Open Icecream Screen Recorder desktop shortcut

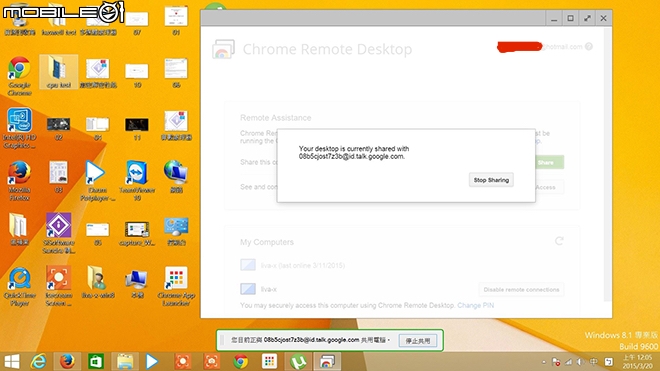click(x=59, y=286)
